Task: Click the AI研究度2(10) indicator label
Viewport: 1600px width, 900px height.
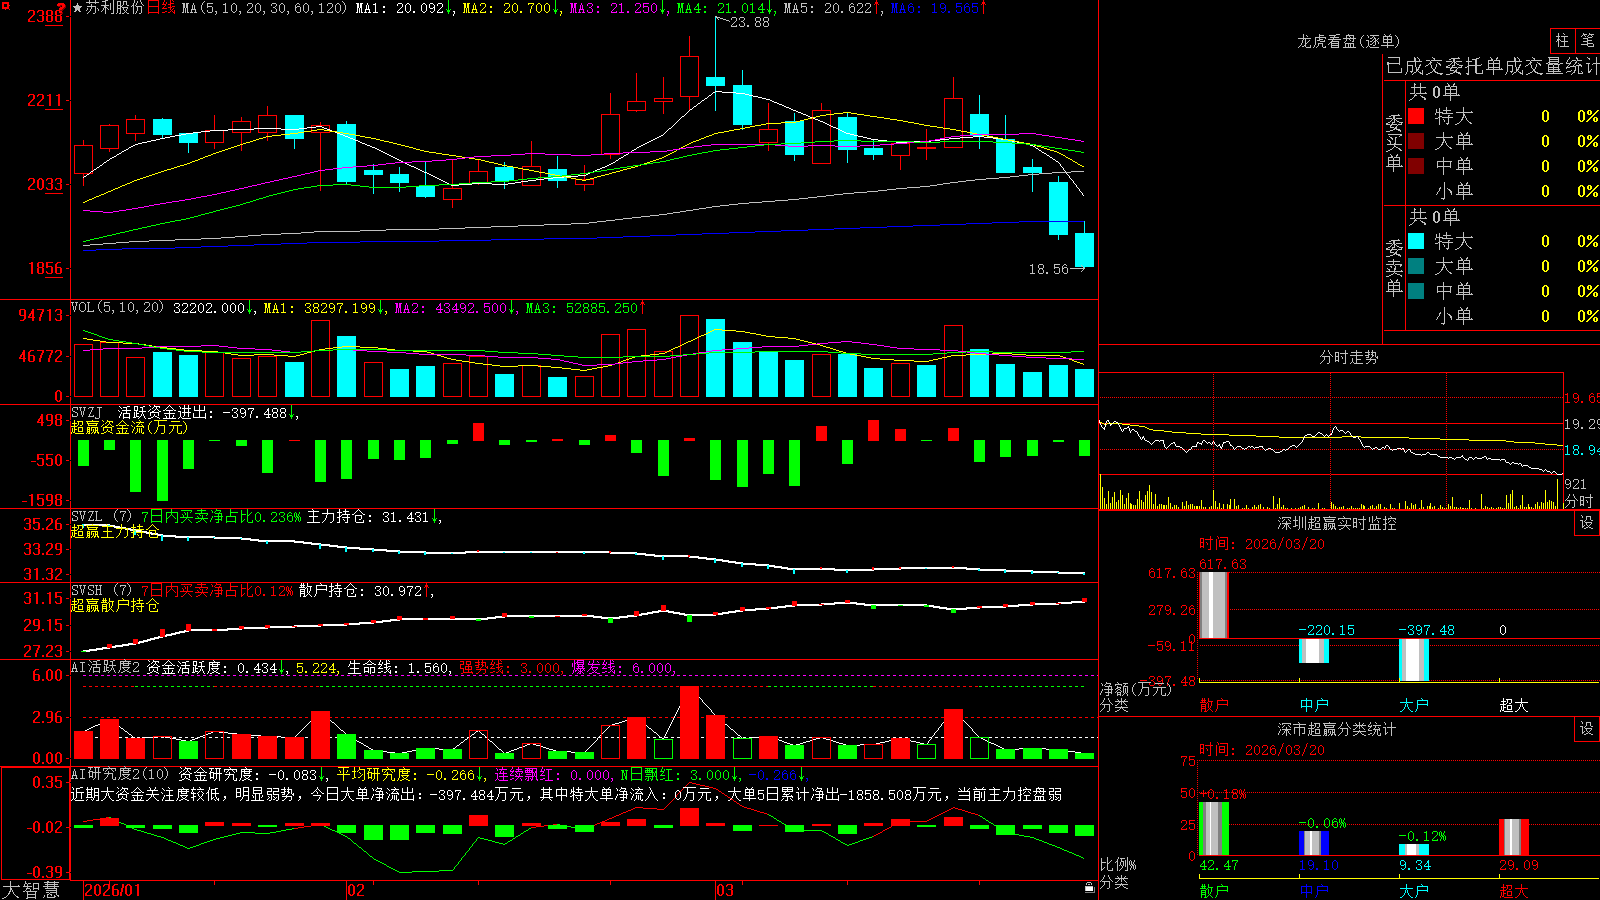Action: point(120,773)
